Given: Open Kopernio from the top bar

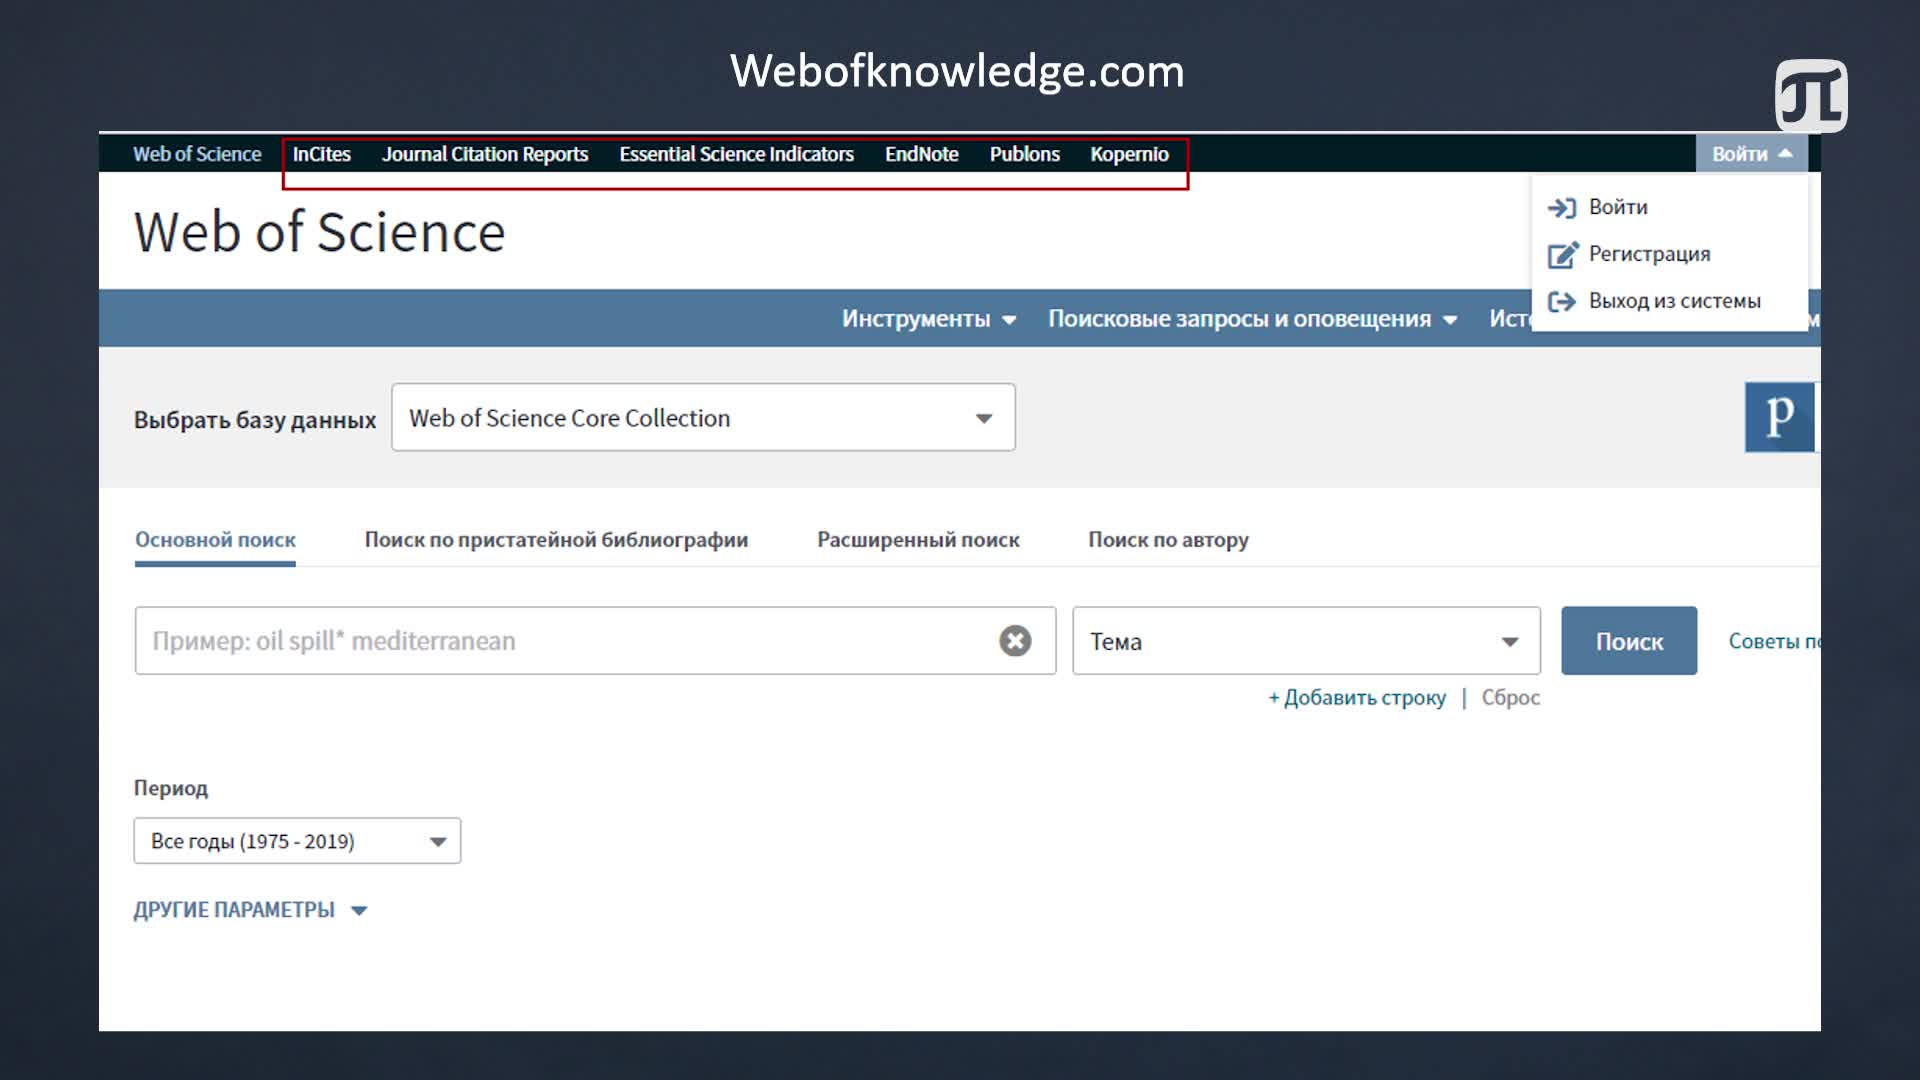Looking at the screenshot, I should point(1129,154).
